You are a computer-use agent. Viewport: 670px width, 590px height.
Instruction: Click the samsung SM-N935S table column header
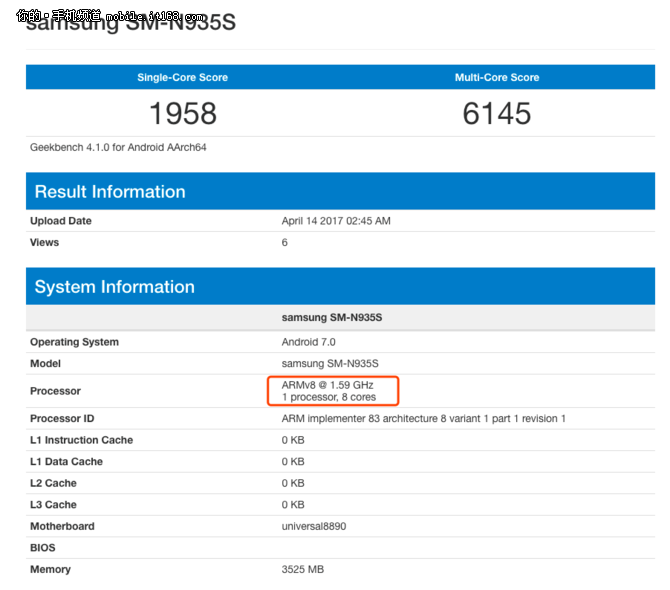(332, 317)
